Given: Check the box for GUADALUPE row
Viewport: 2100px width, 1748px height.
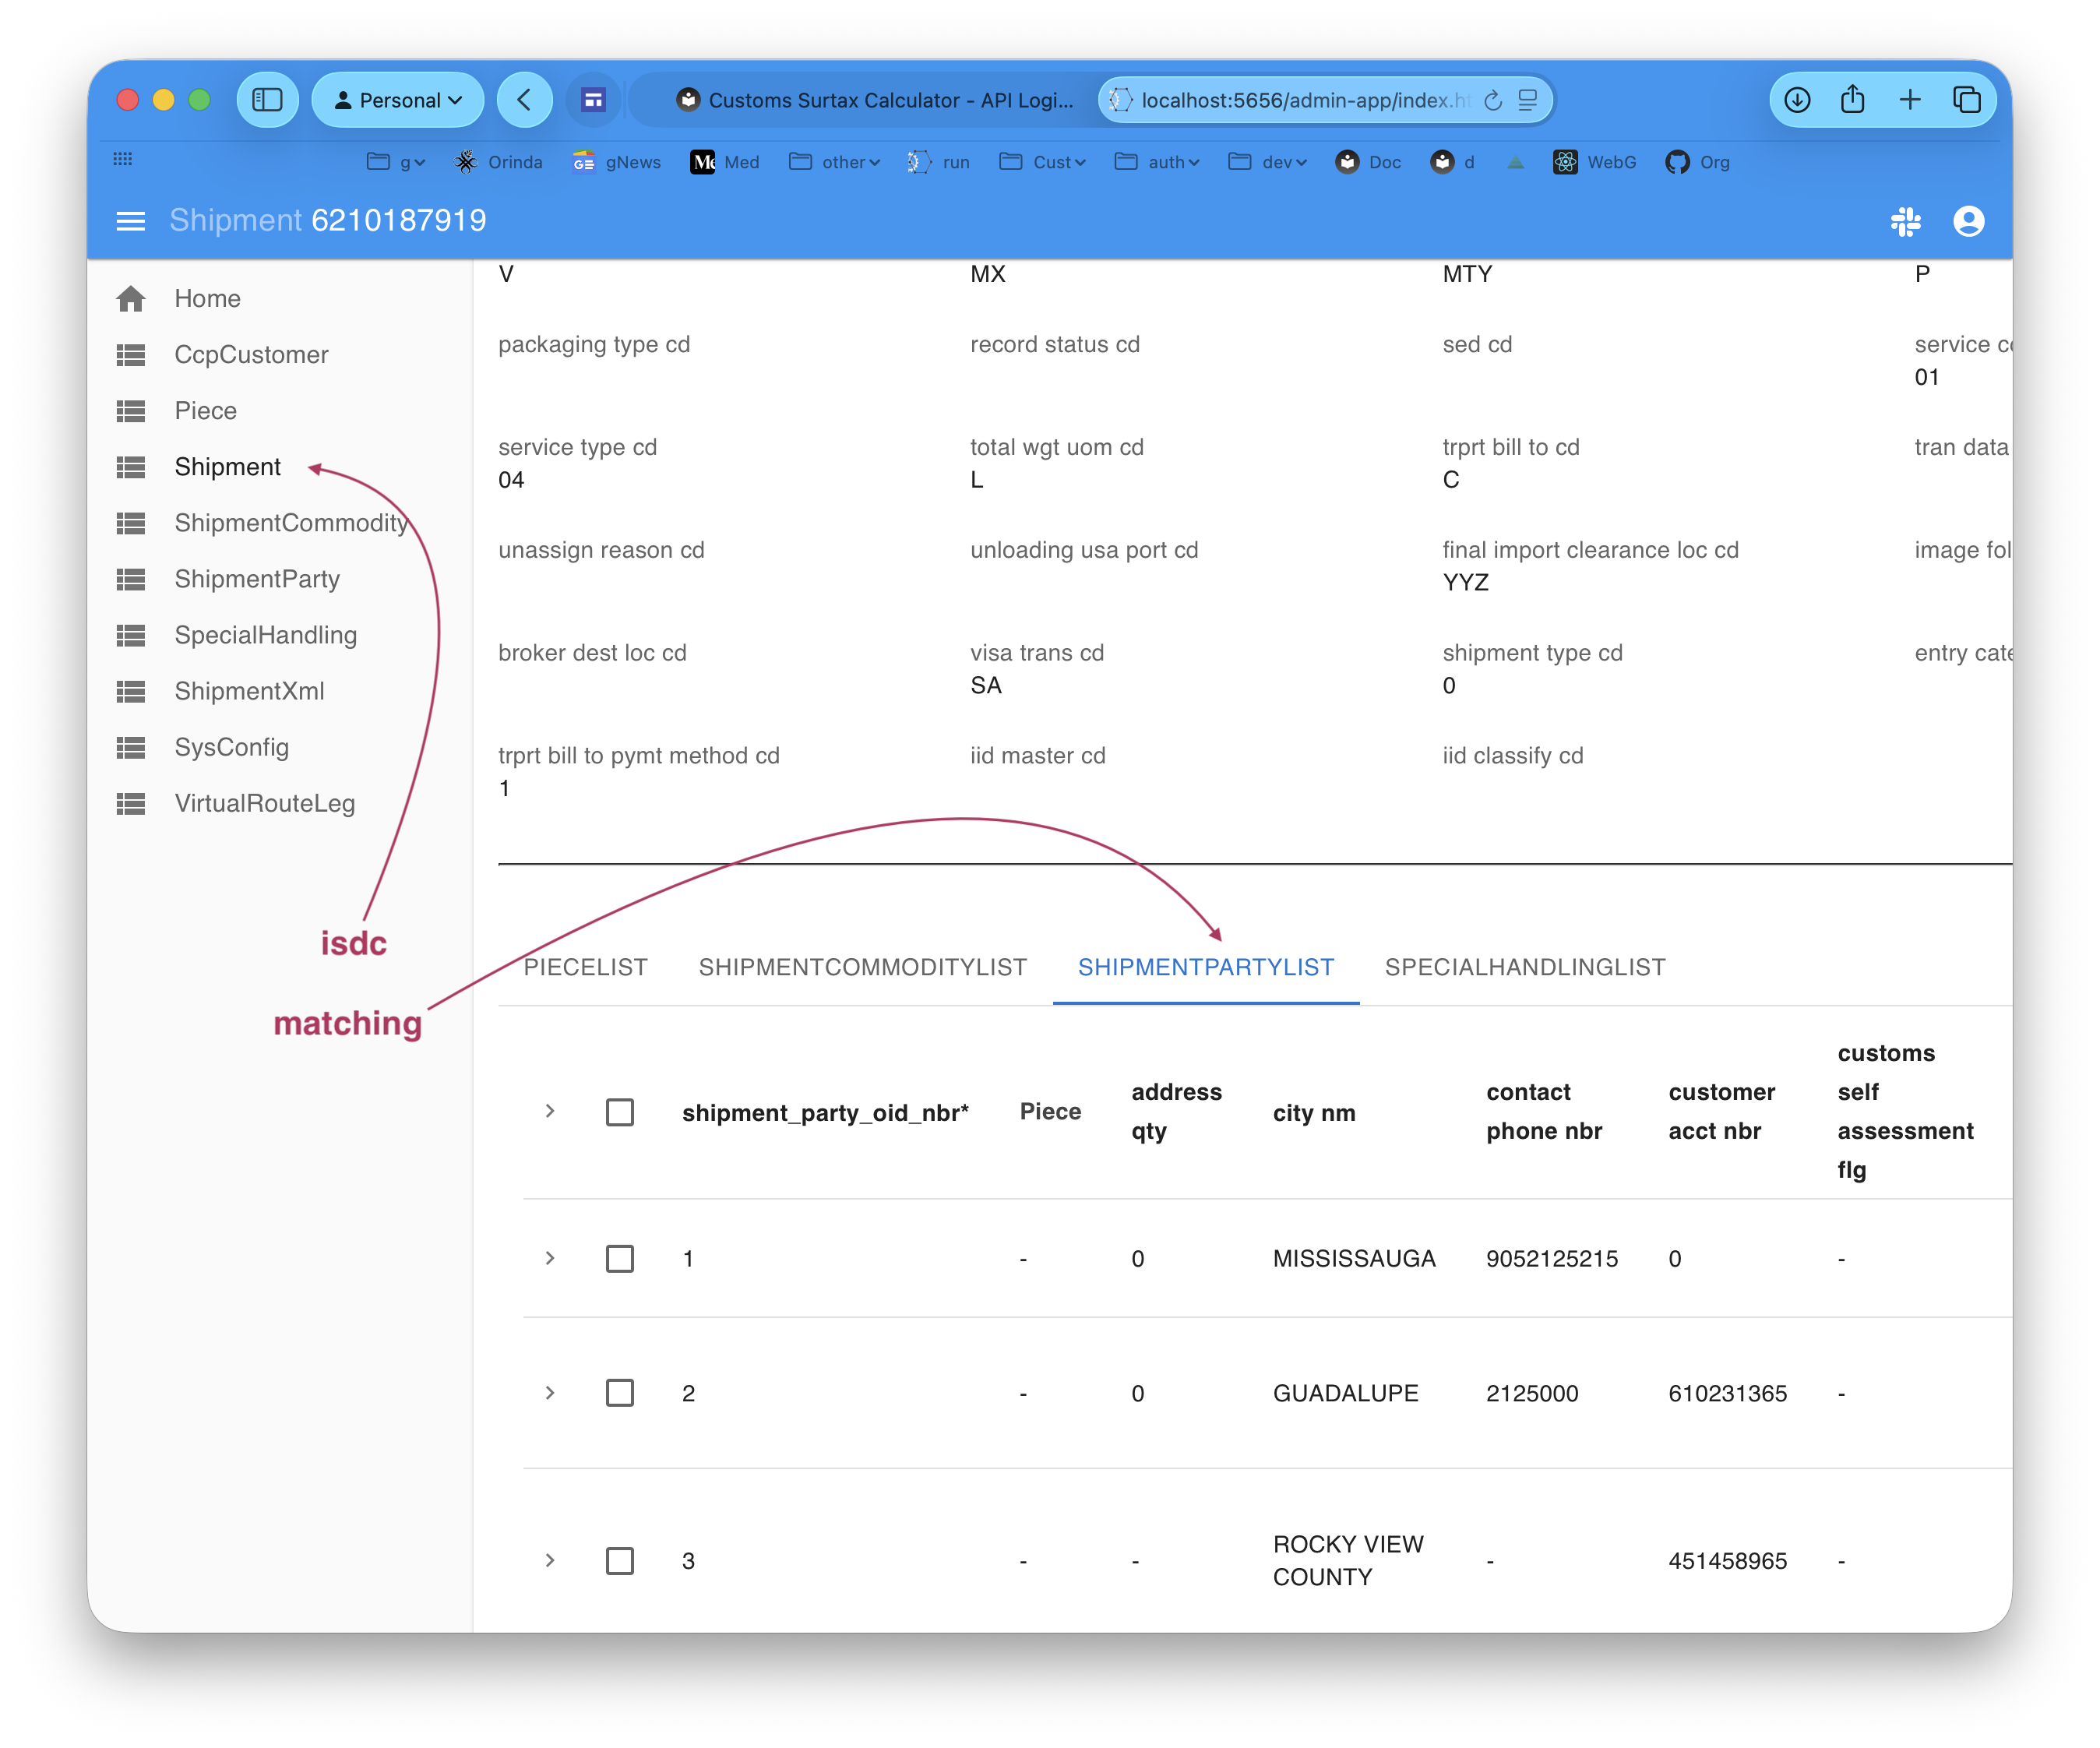Looking at the screenshot, I should click(619, 1393).
